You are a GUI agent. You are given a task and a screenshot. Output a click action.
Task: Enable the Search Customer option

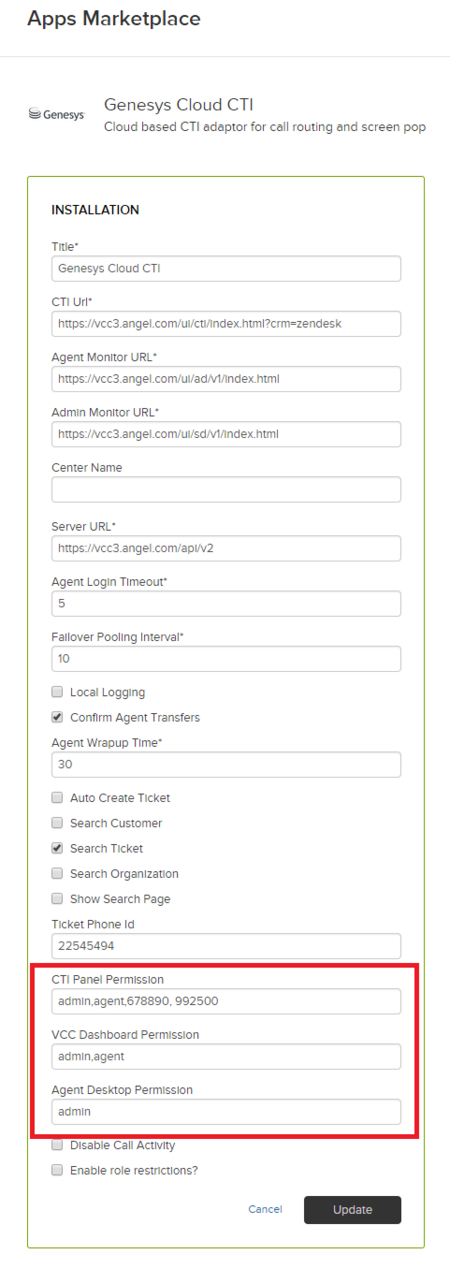57,823
